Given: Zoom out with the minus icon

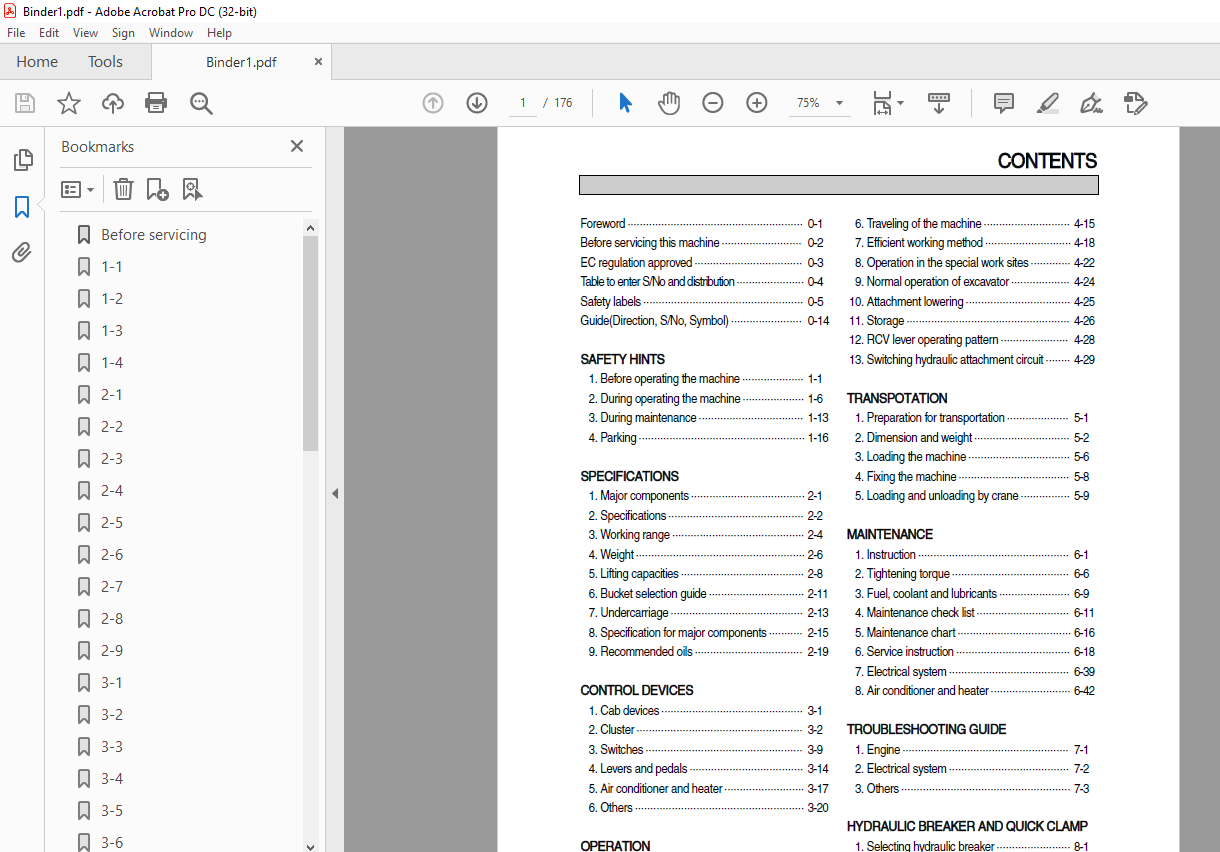Looking at the screenshot, I should pyautogui.click(x=713, y=103).
